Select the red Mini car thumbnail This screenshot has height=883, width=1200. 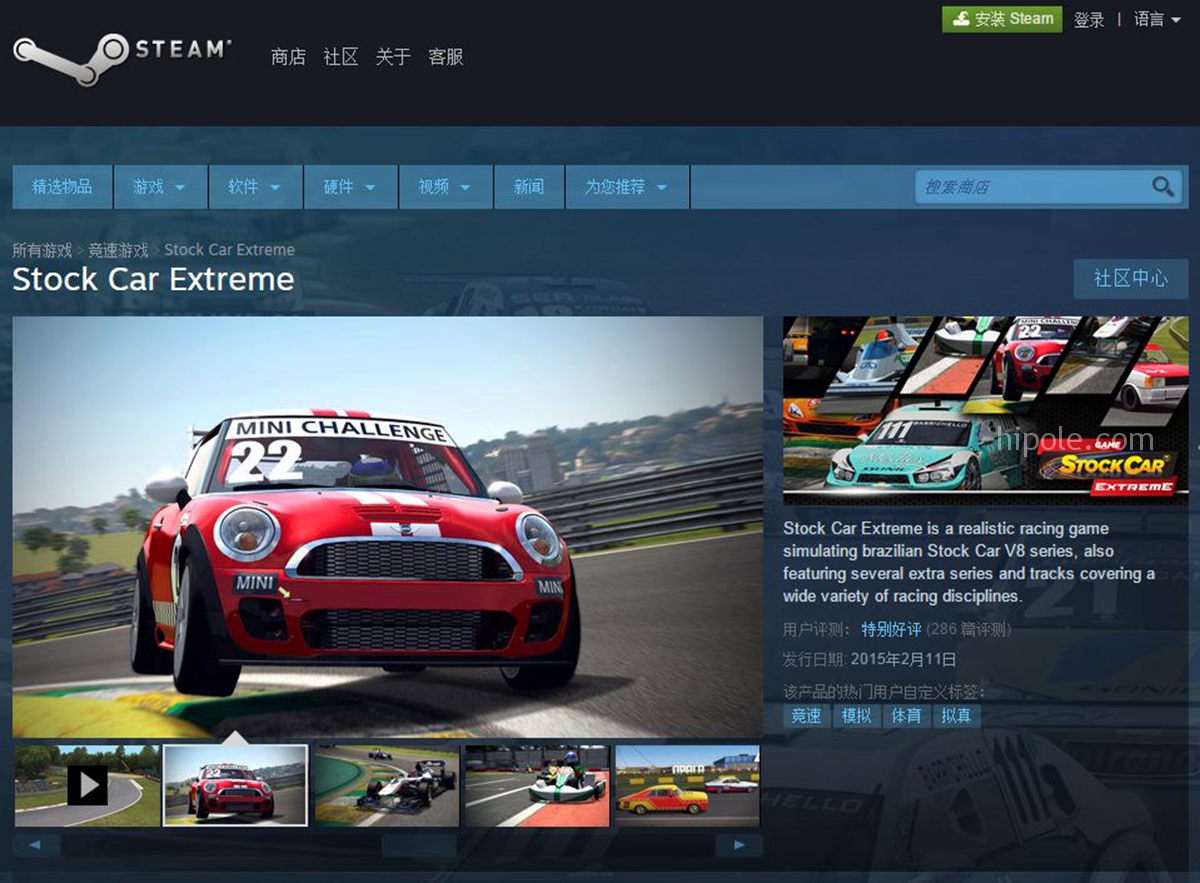pyautogui.click(x=236, y=785)
